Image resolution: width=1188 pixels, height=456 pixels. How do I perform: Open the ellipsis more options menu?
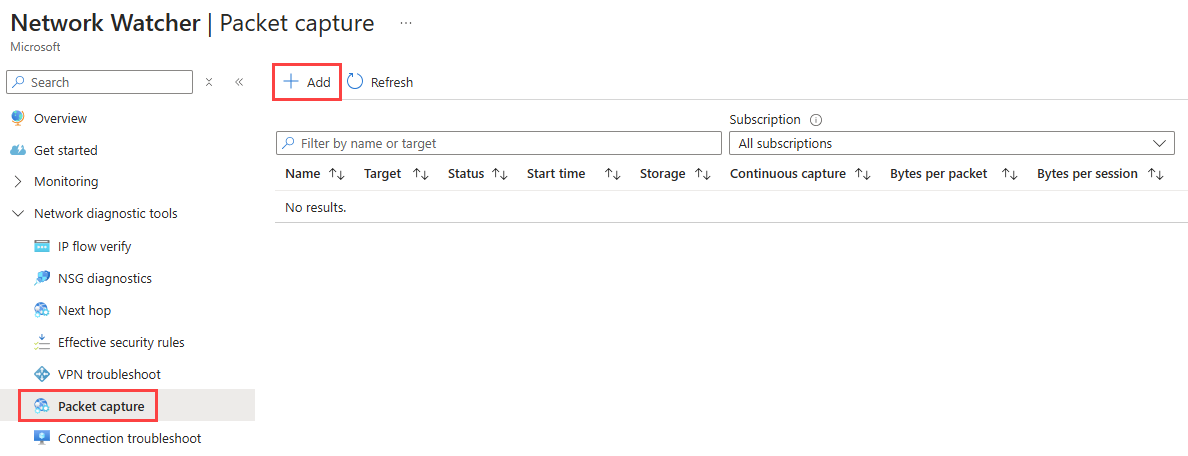pos(406,23)
